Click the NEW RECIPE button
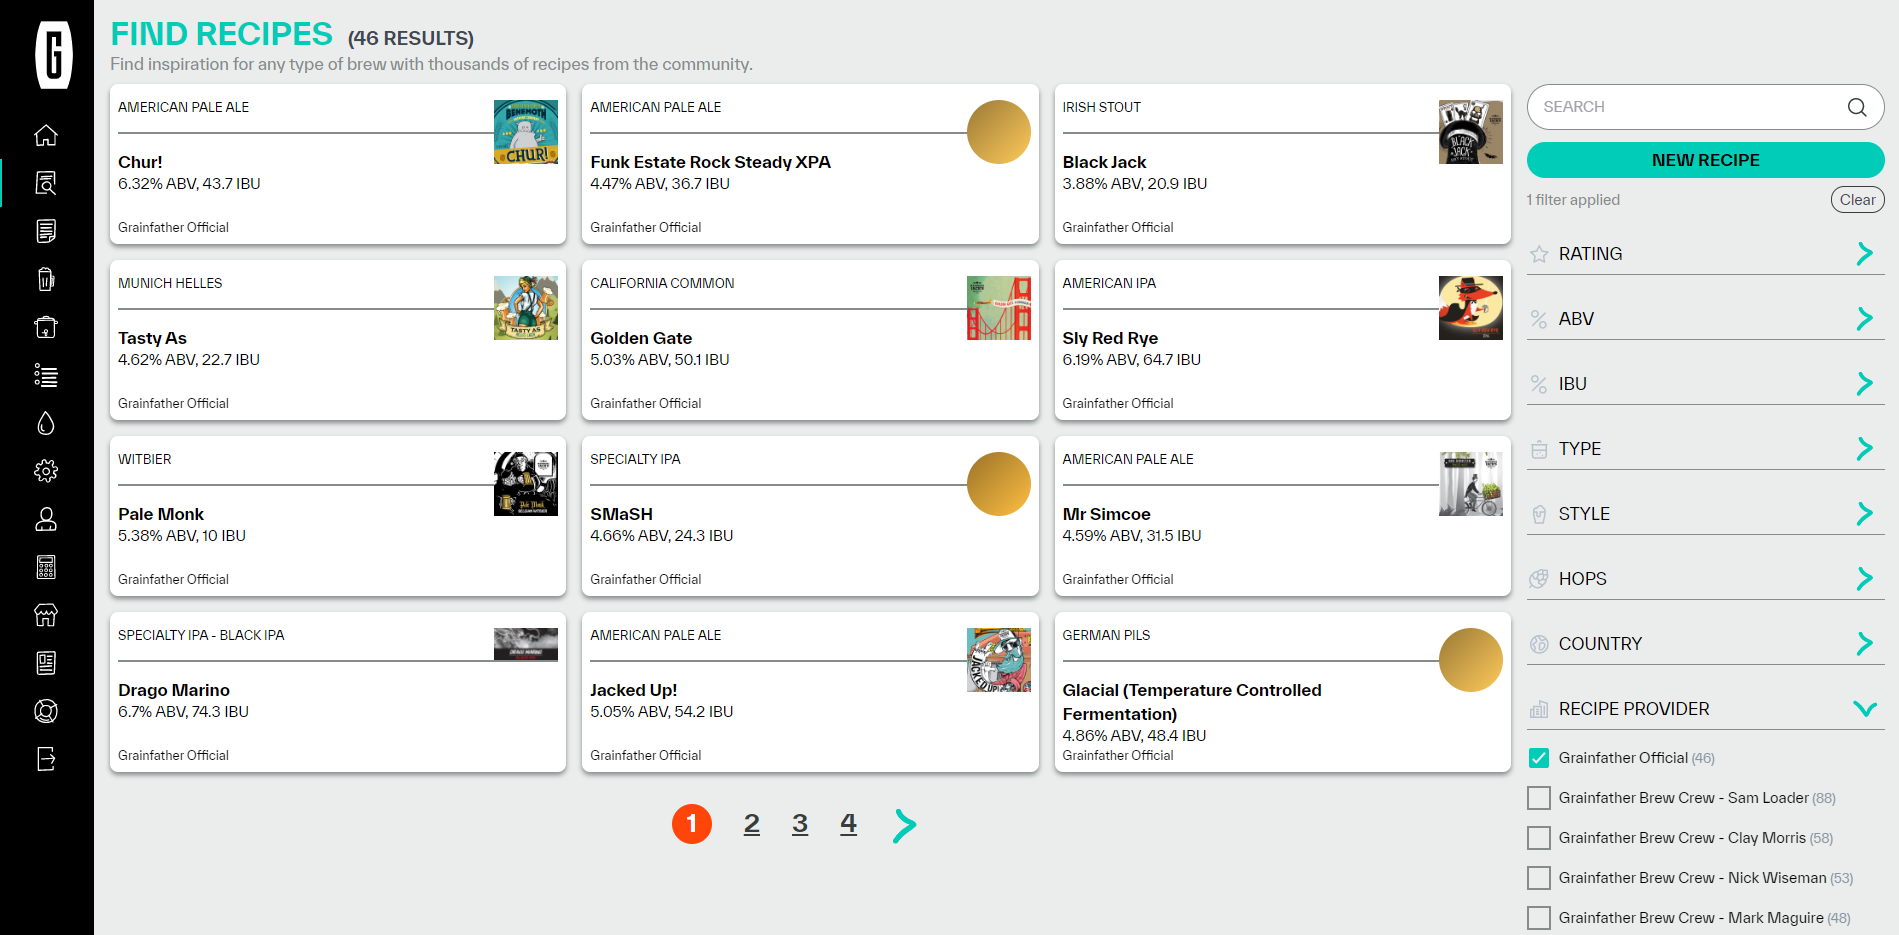Screen dimensions: 1899x935 [x=1705, y=160]
